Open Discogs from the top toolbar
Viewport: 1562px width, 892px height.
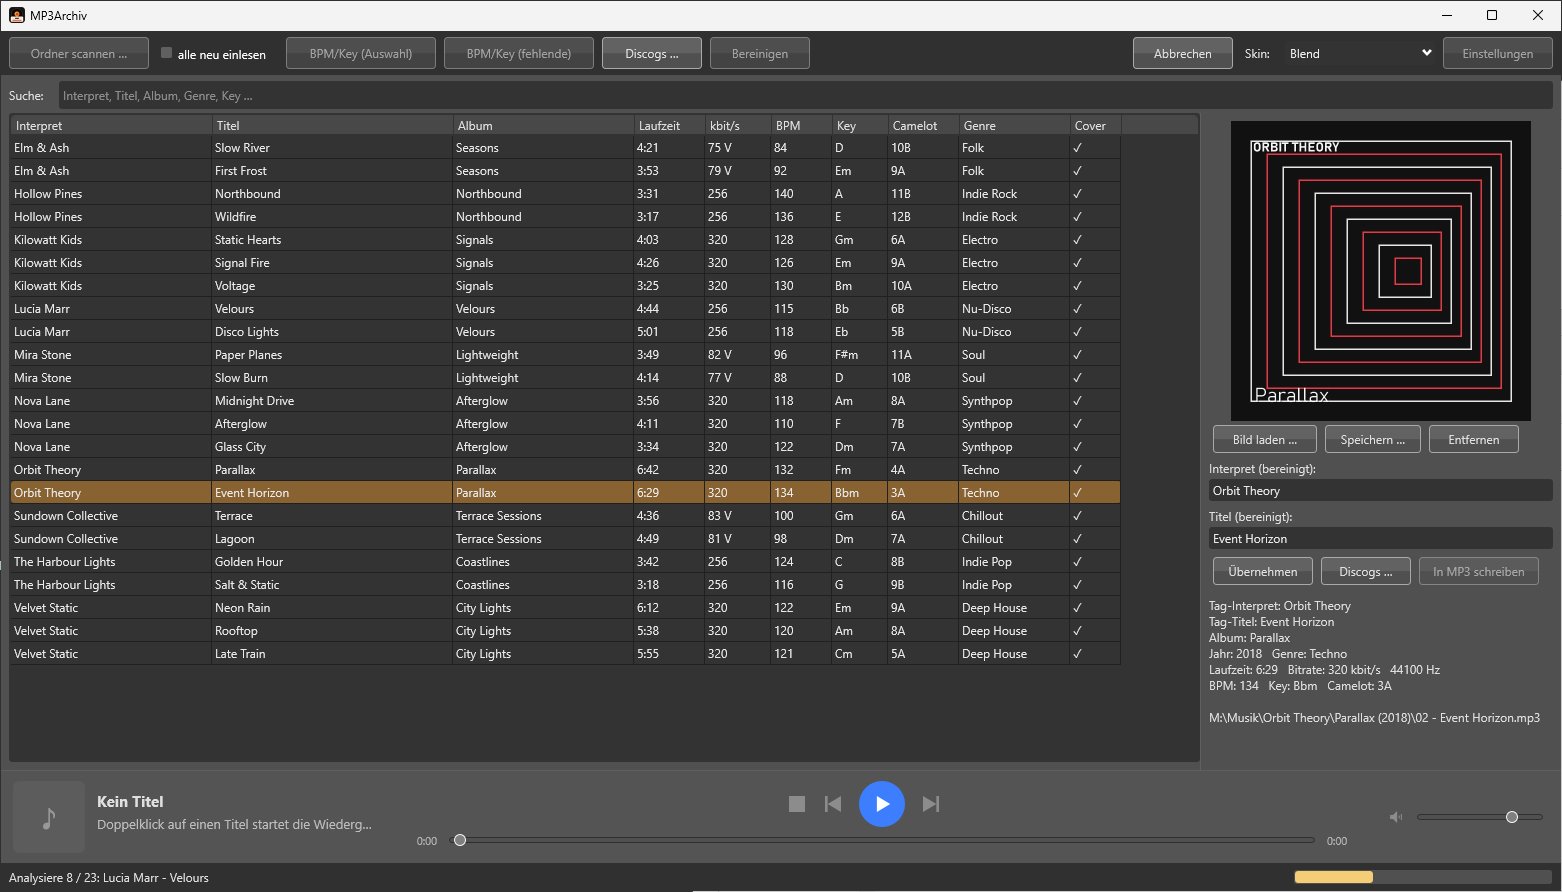(652, 54)
